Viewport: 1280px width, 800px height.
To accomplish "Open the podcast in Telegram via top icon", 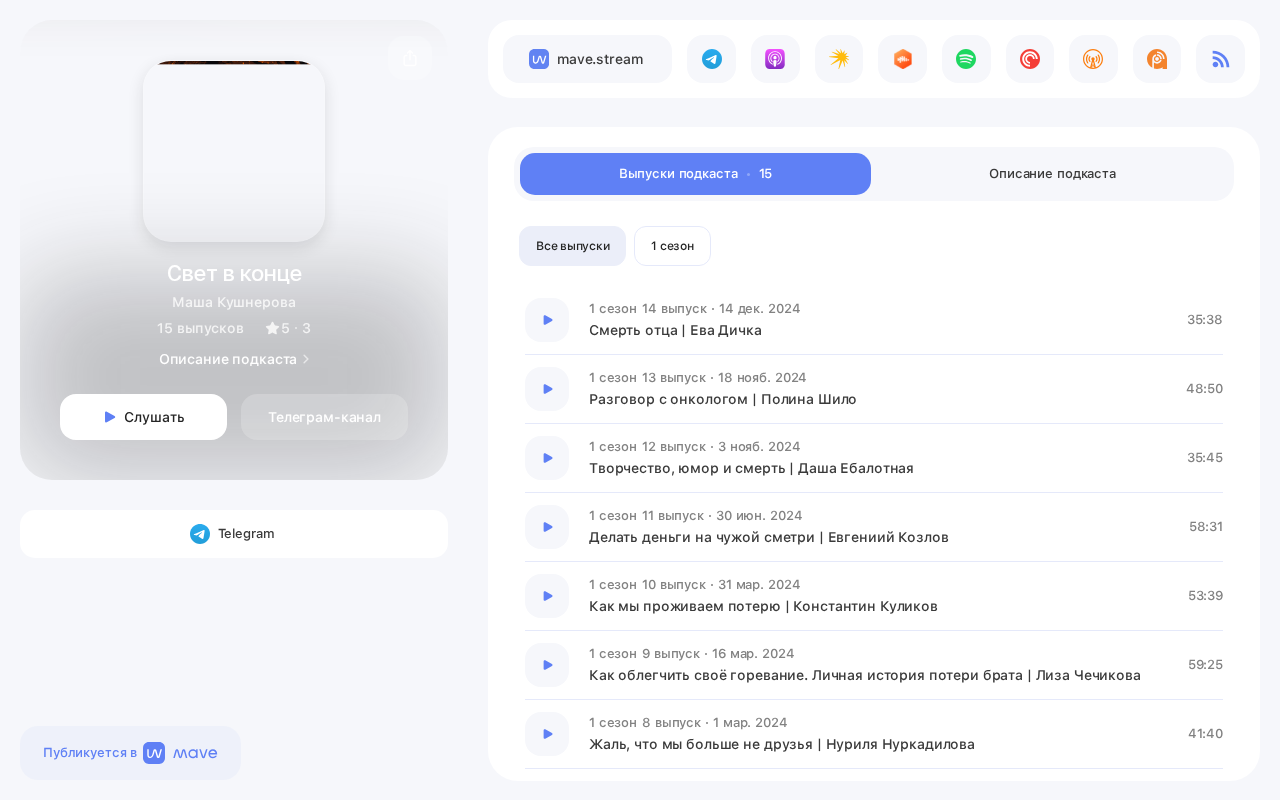I will (711, 59).
